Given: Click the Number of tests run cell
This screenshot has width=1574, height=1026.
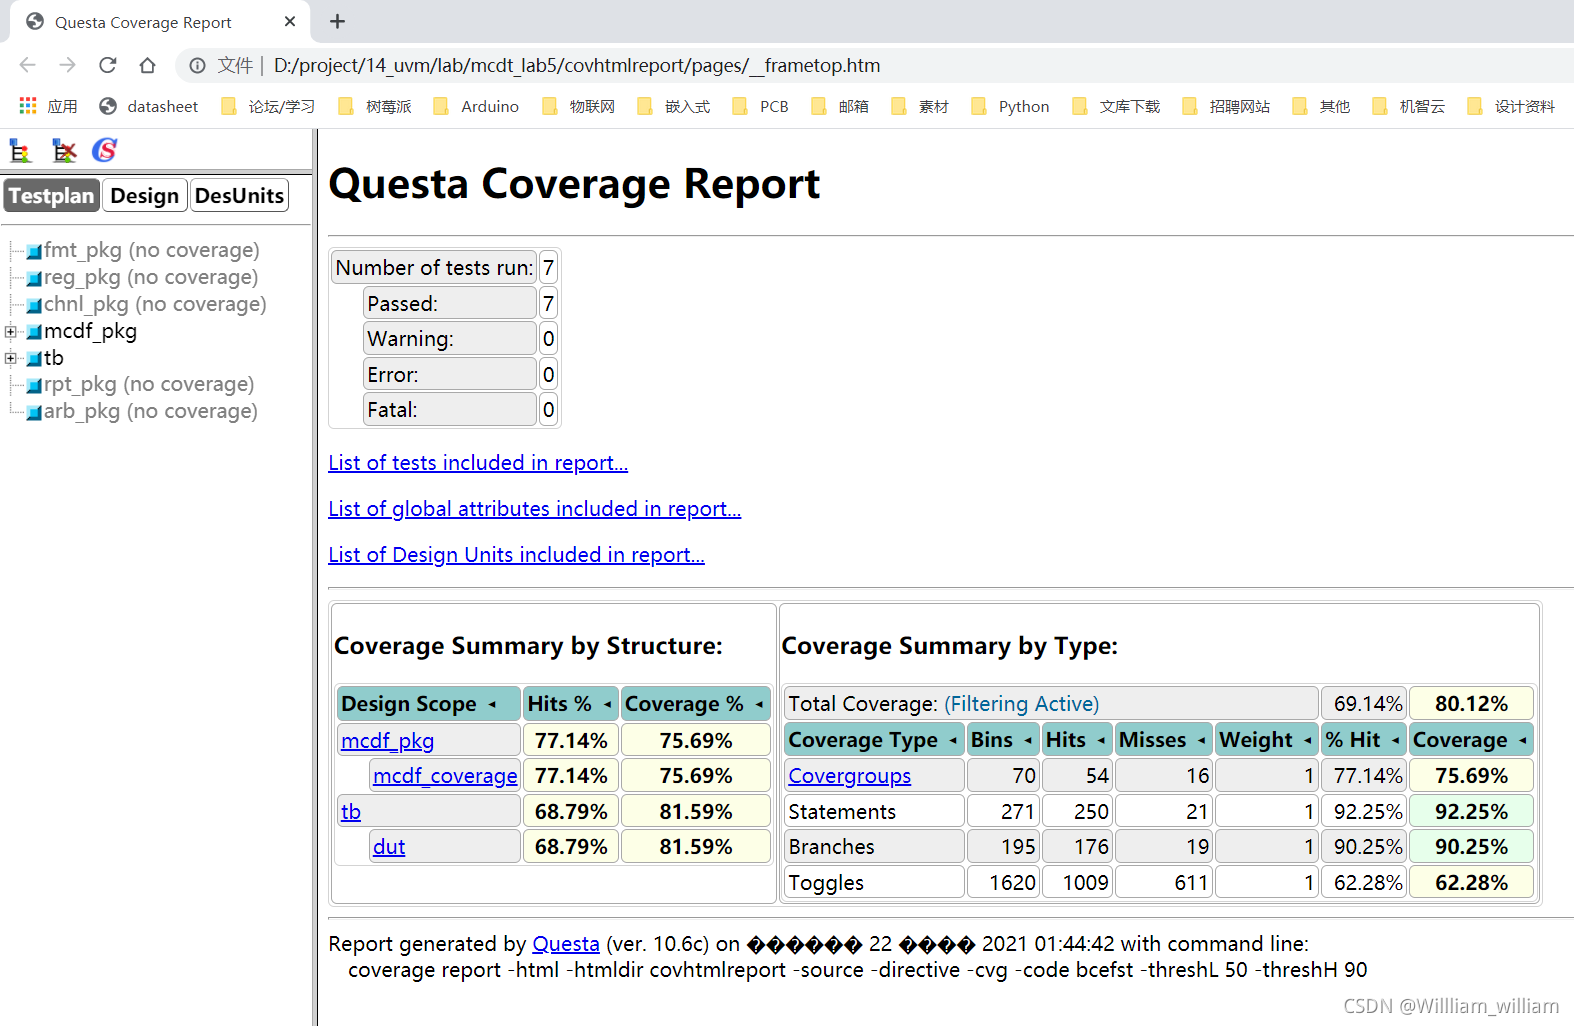Looking at the screenshot, I should coord(434,268).
